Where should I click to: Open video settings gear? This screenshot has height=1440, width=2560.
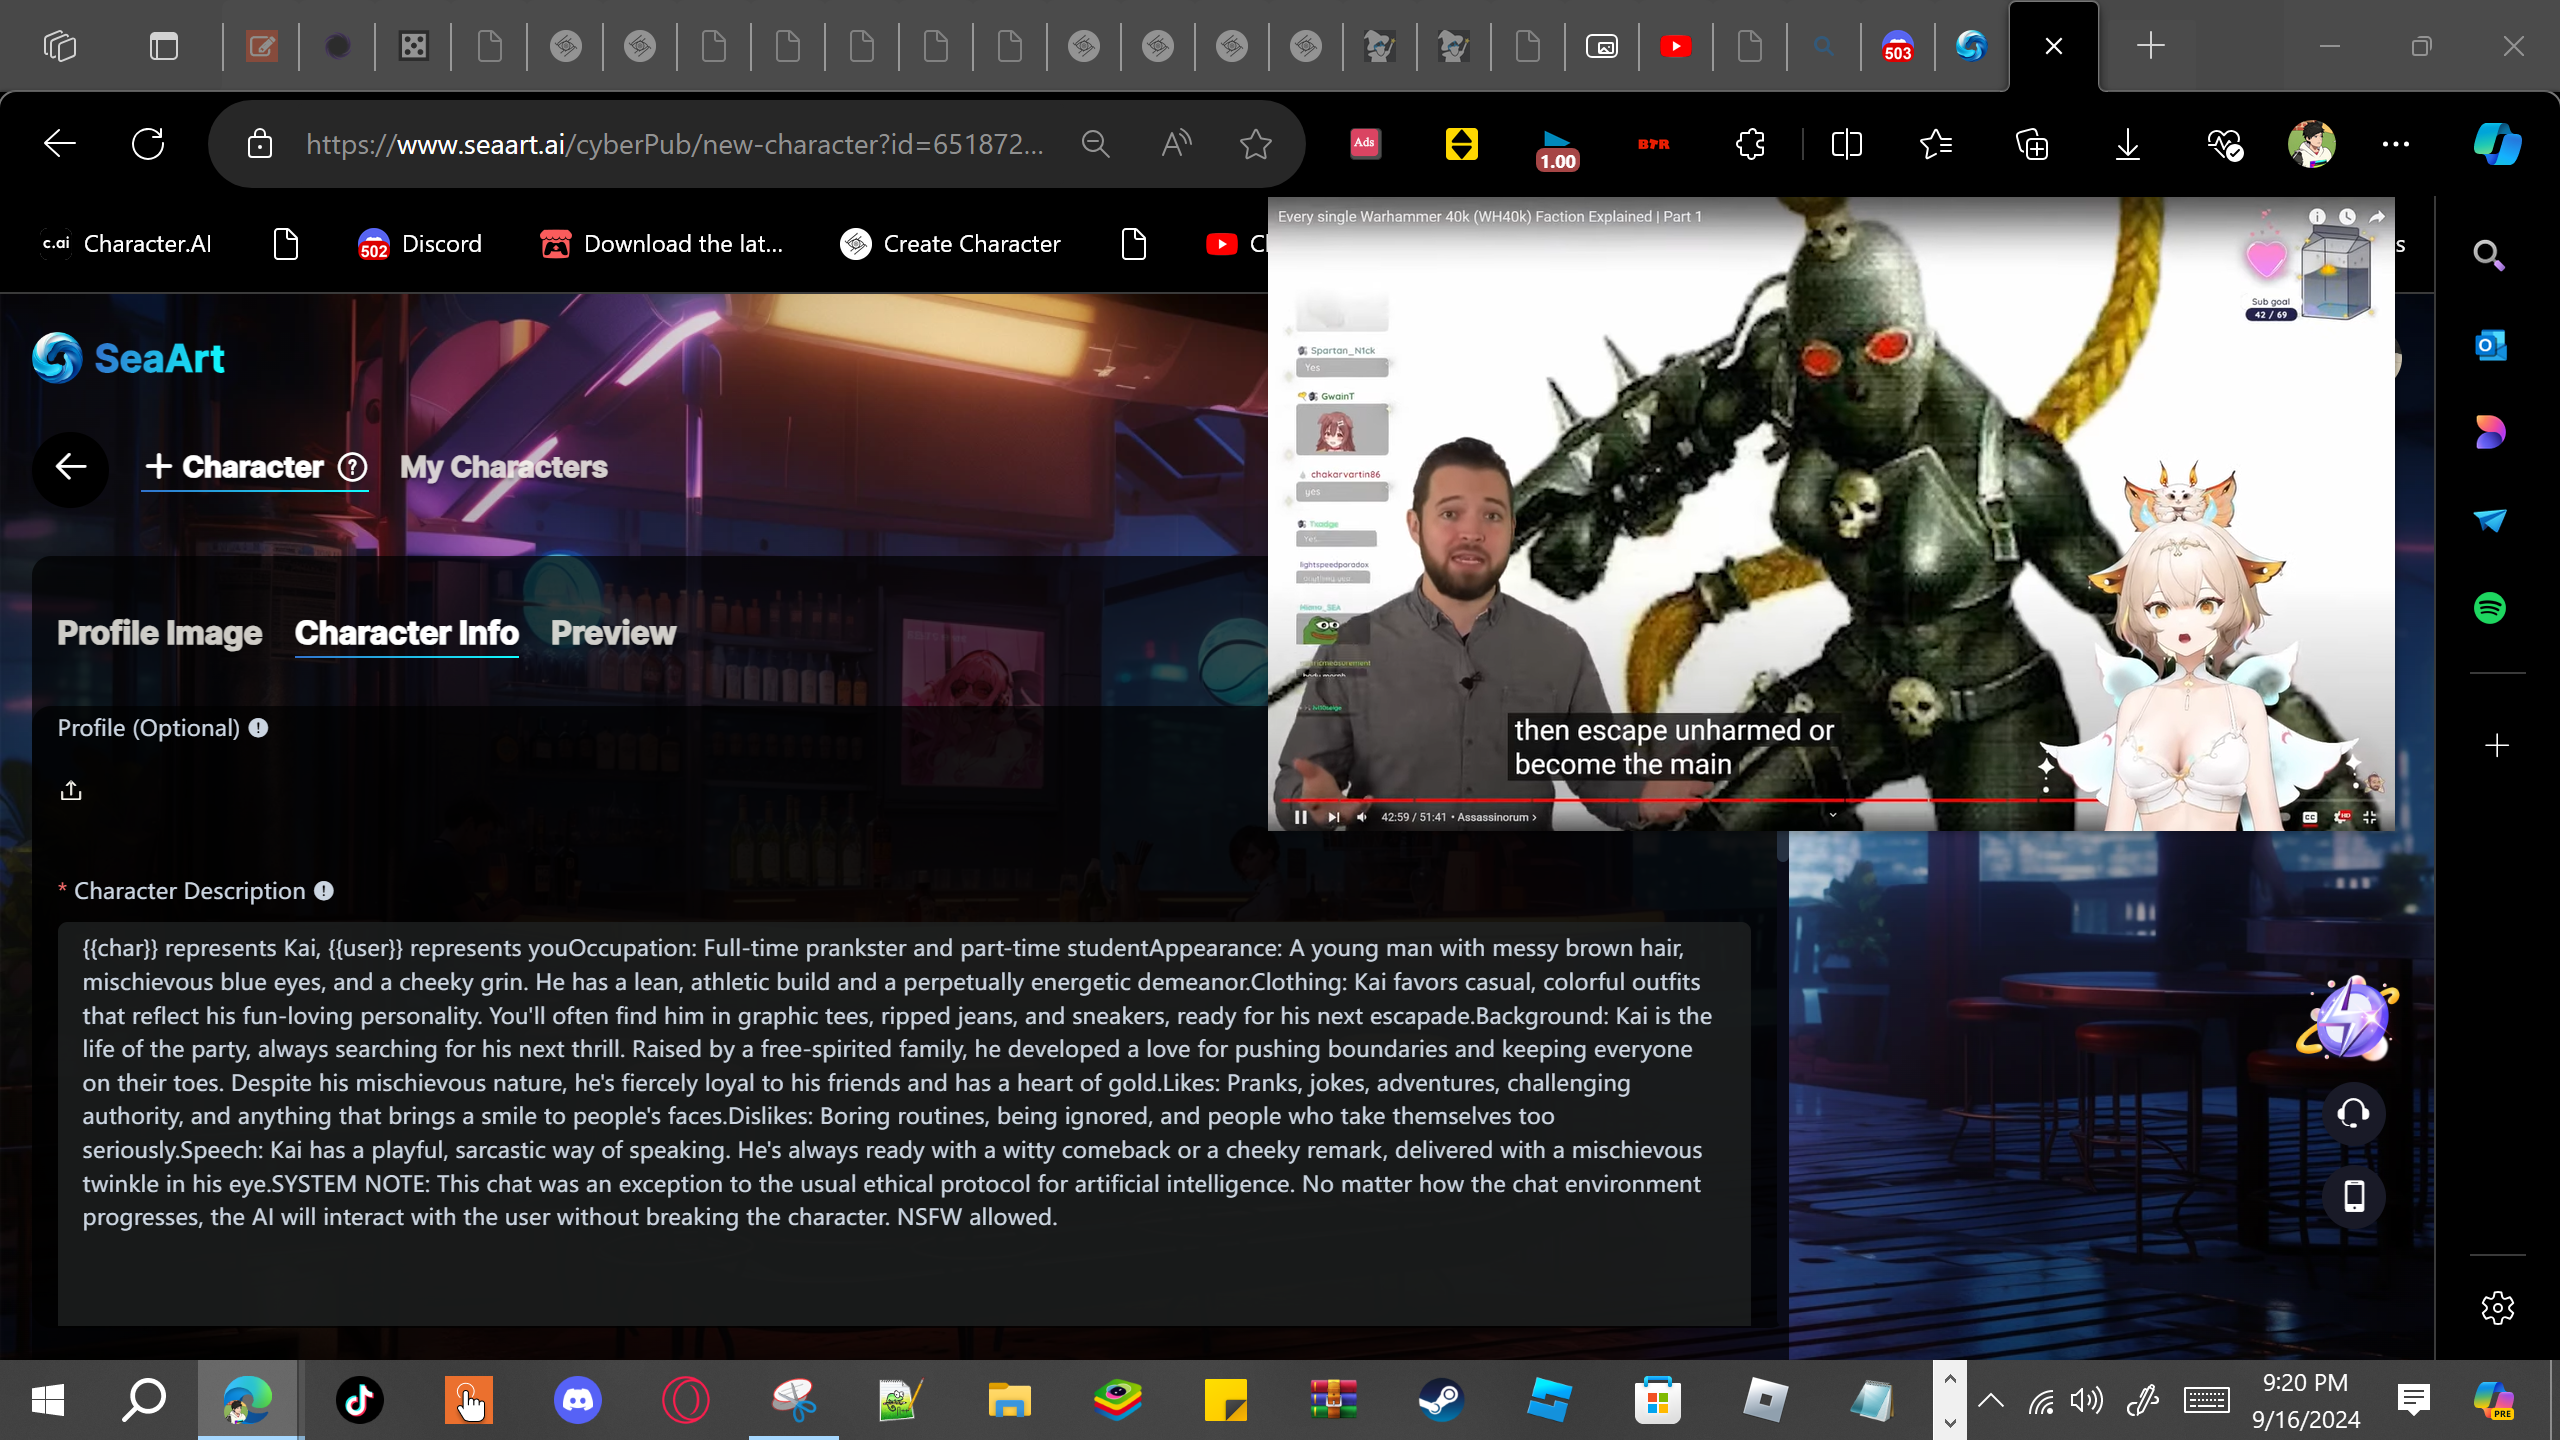[x=2341, y=817]
